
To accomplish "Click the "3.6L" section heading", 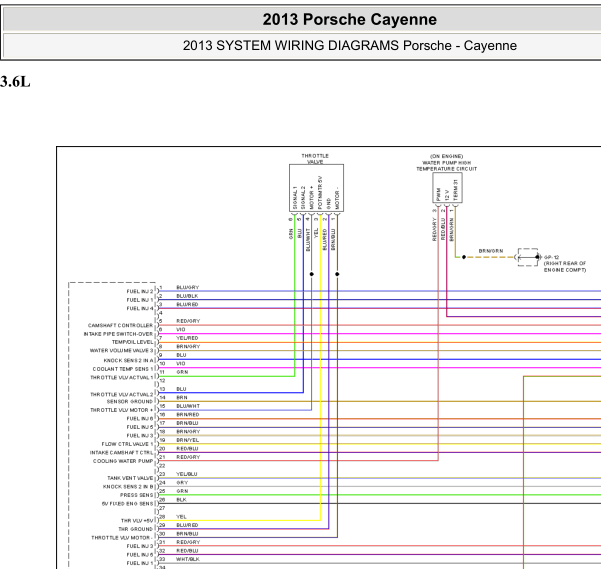I will coord(15,82).
